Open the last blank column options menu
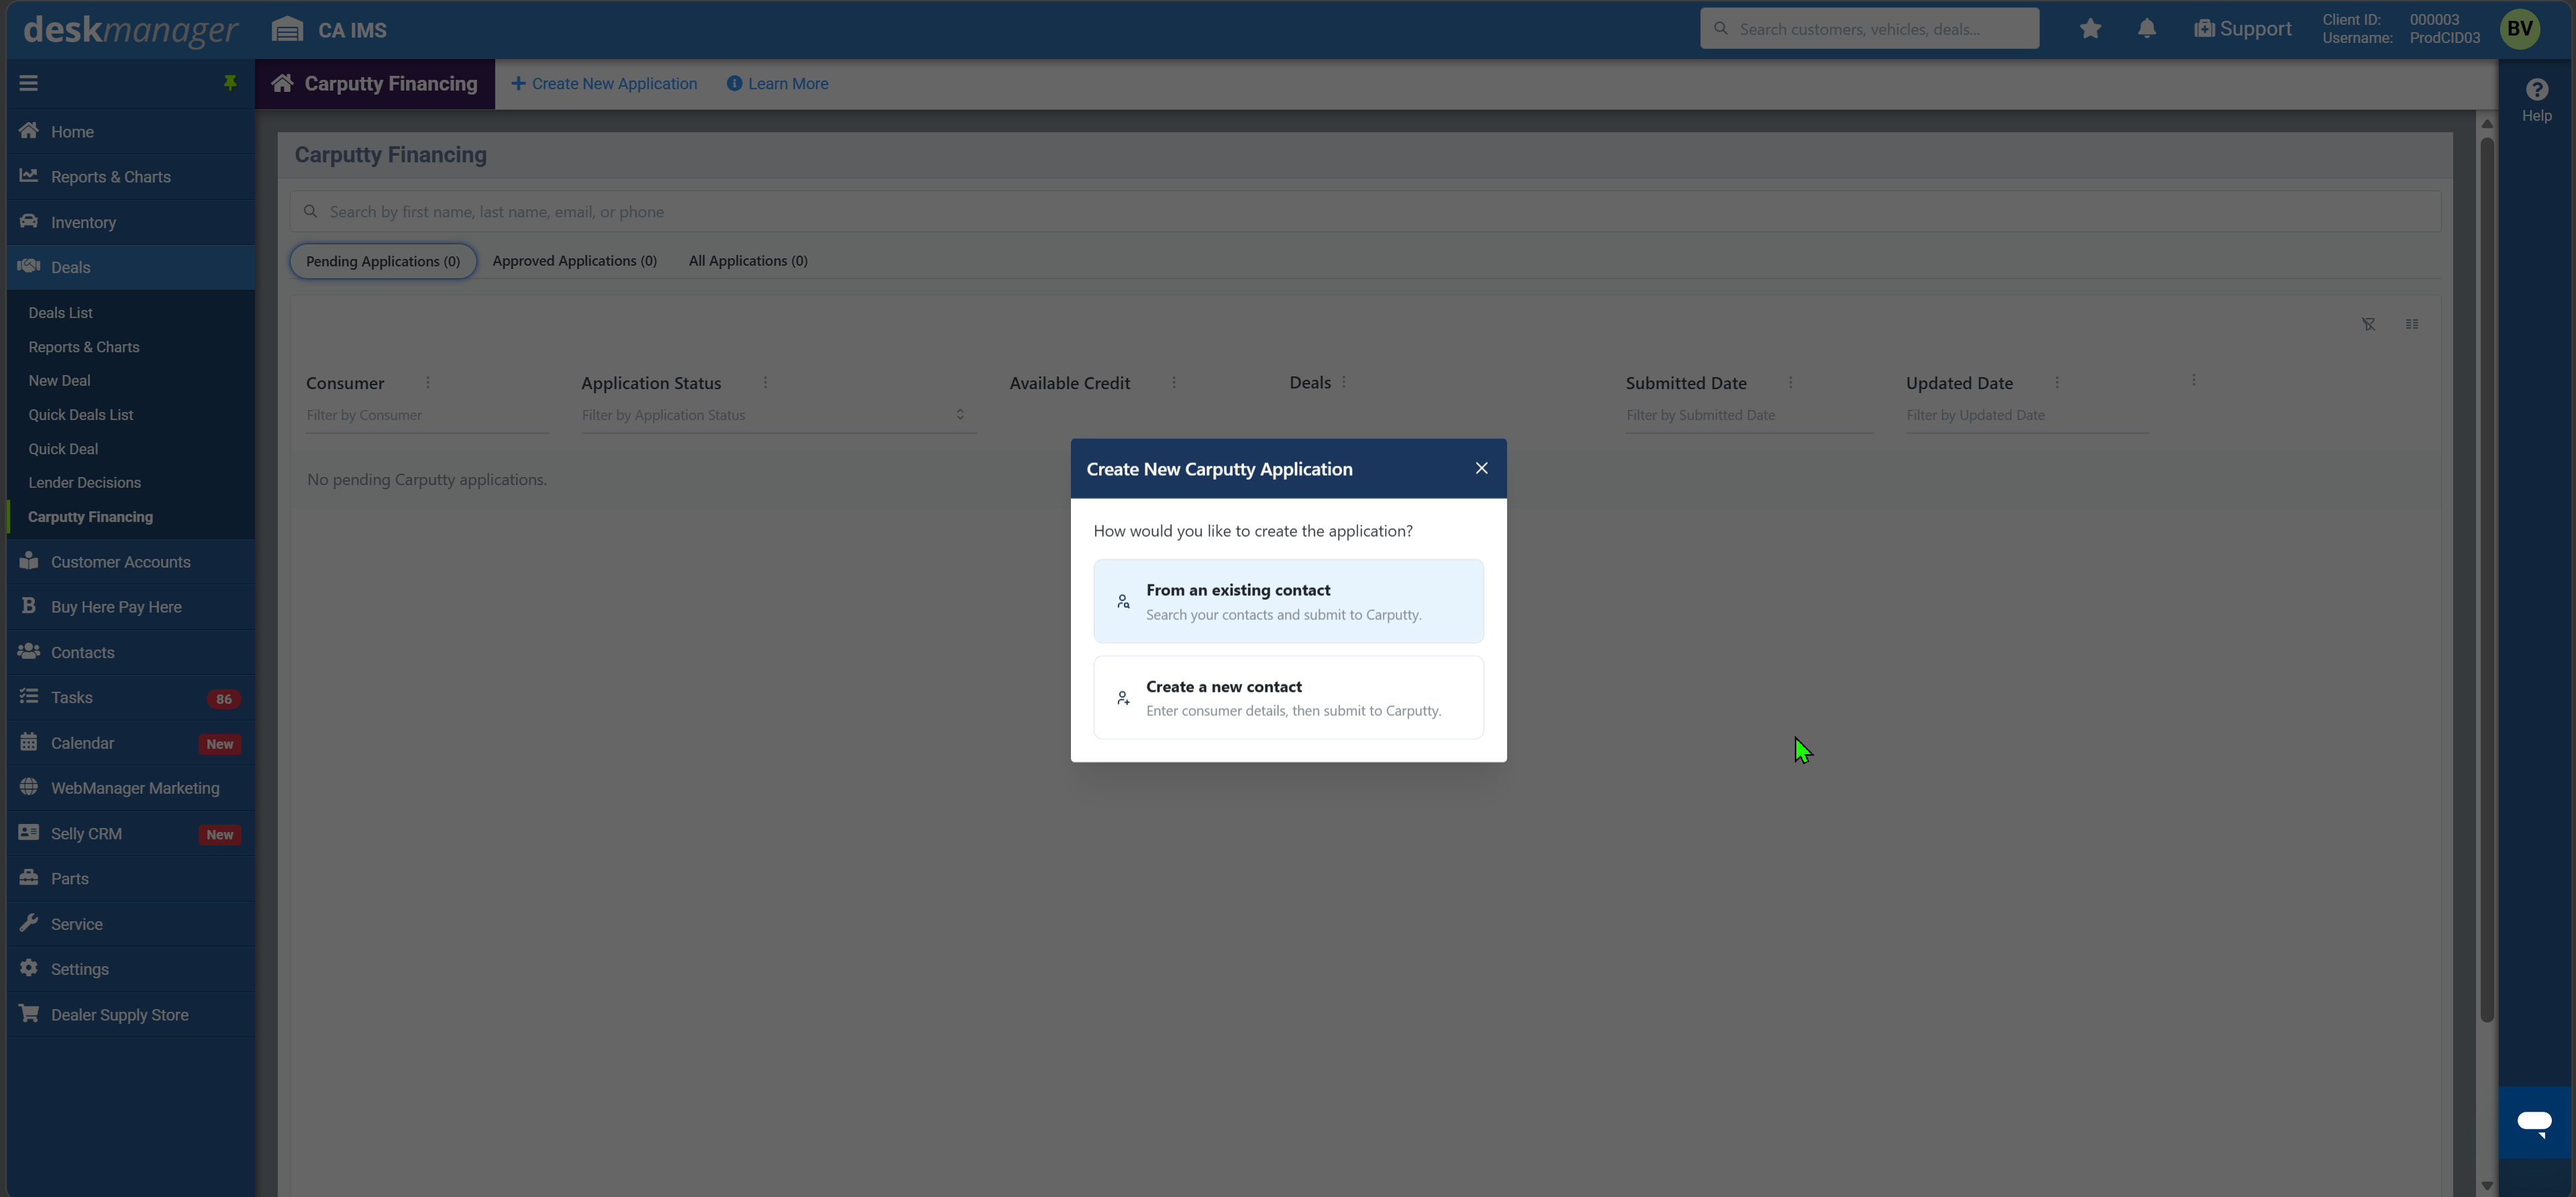 (x=2193, y=381)
